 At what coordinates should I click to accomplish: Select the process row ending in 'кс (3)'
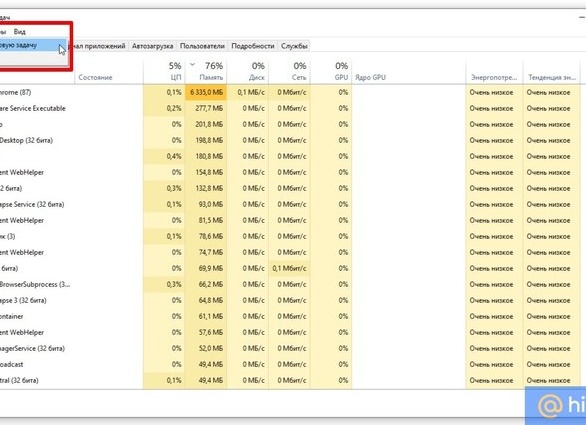[290, 236]
